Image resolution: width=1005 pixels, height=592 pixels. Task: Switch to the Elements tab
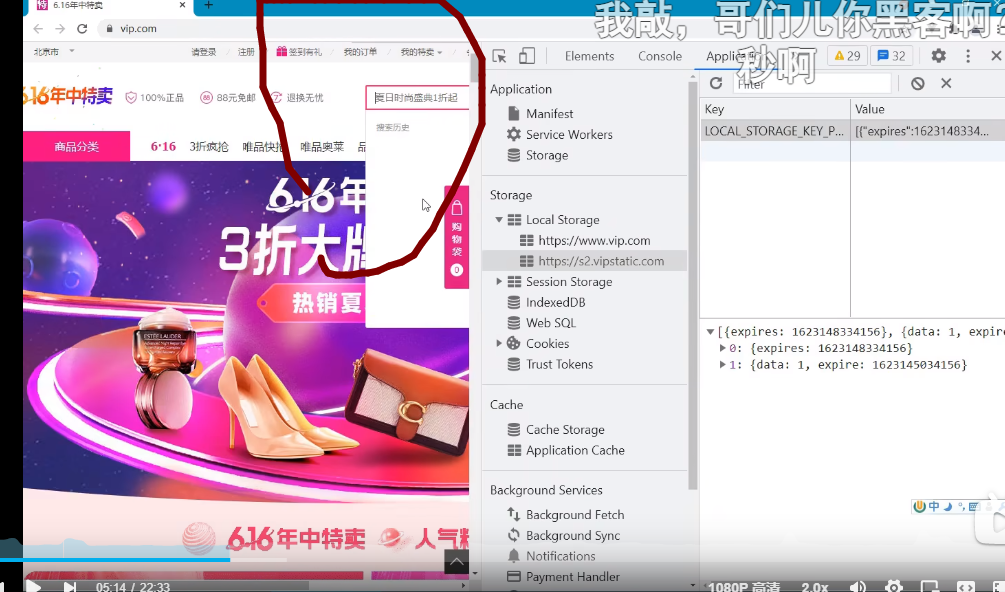click(x=589, y=56)
